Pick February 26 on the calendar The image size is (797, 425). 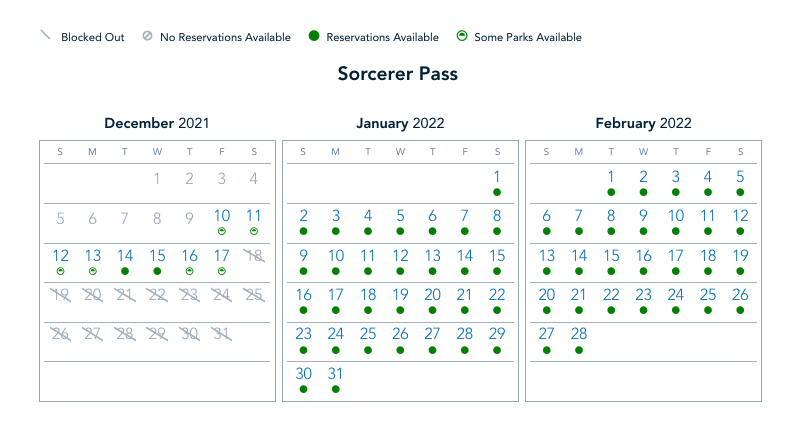[740, 295]
